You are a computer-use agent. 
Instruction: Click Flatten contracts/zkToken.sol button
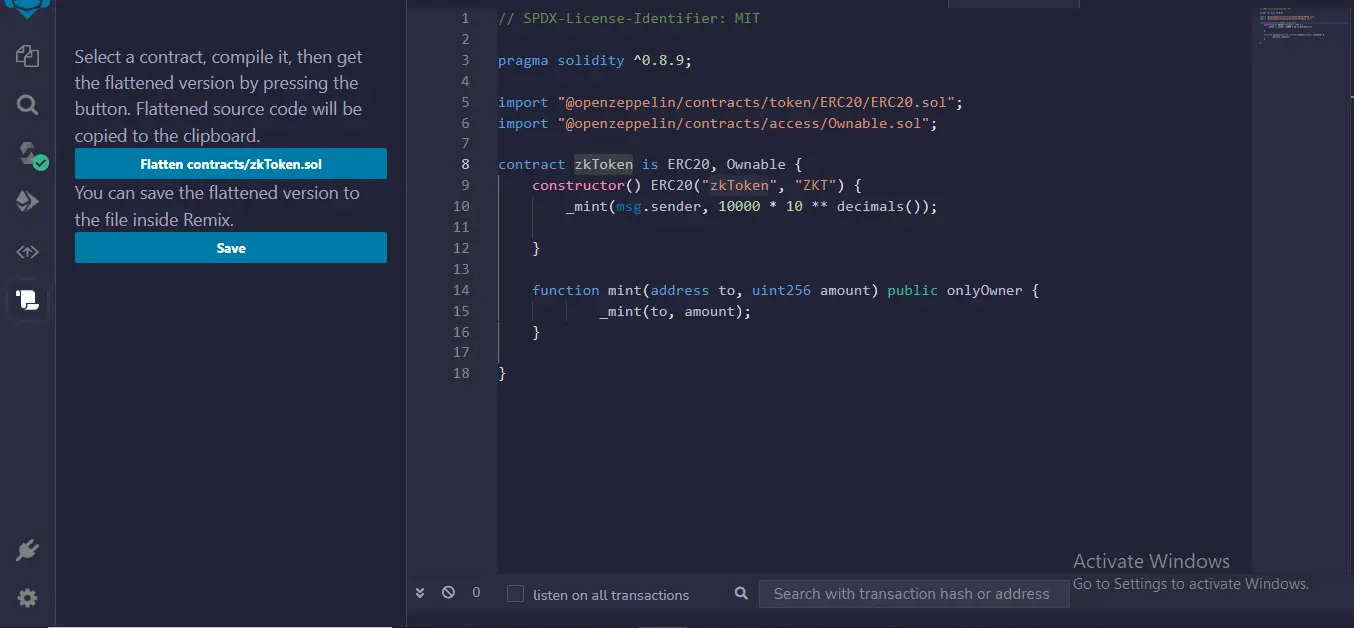231,164
